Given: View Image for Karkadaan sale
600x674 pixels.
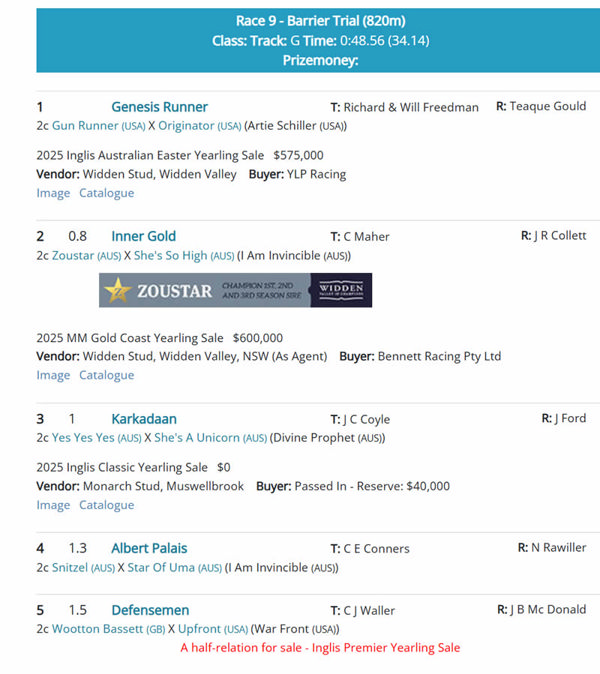Looking at the screenshot, I should click(53, 505).
